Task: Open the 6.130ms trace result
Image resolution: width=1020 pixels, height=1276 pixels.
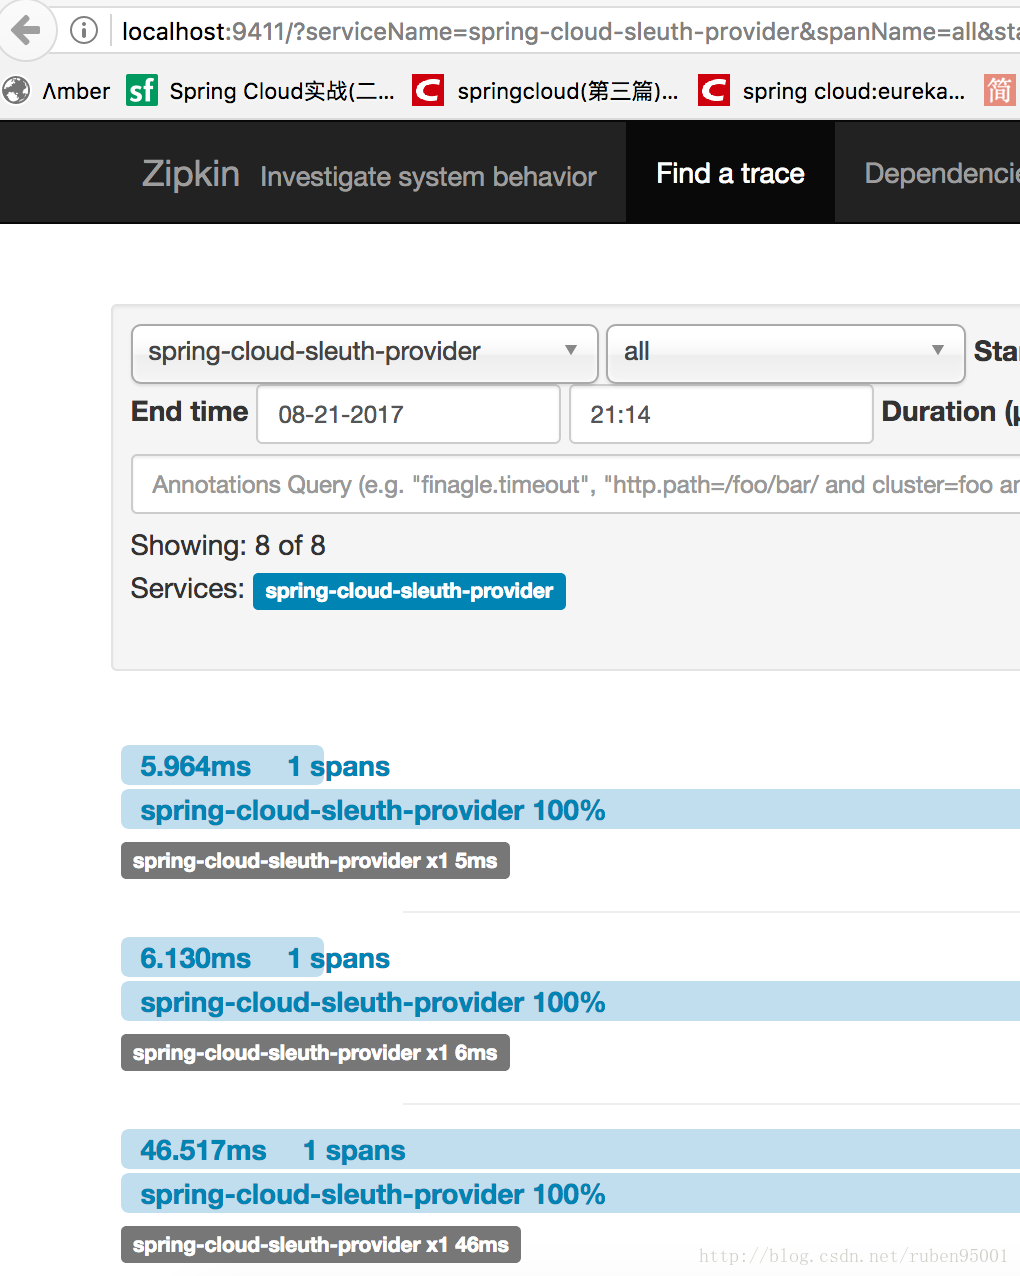Action: [x=222, y=958]
